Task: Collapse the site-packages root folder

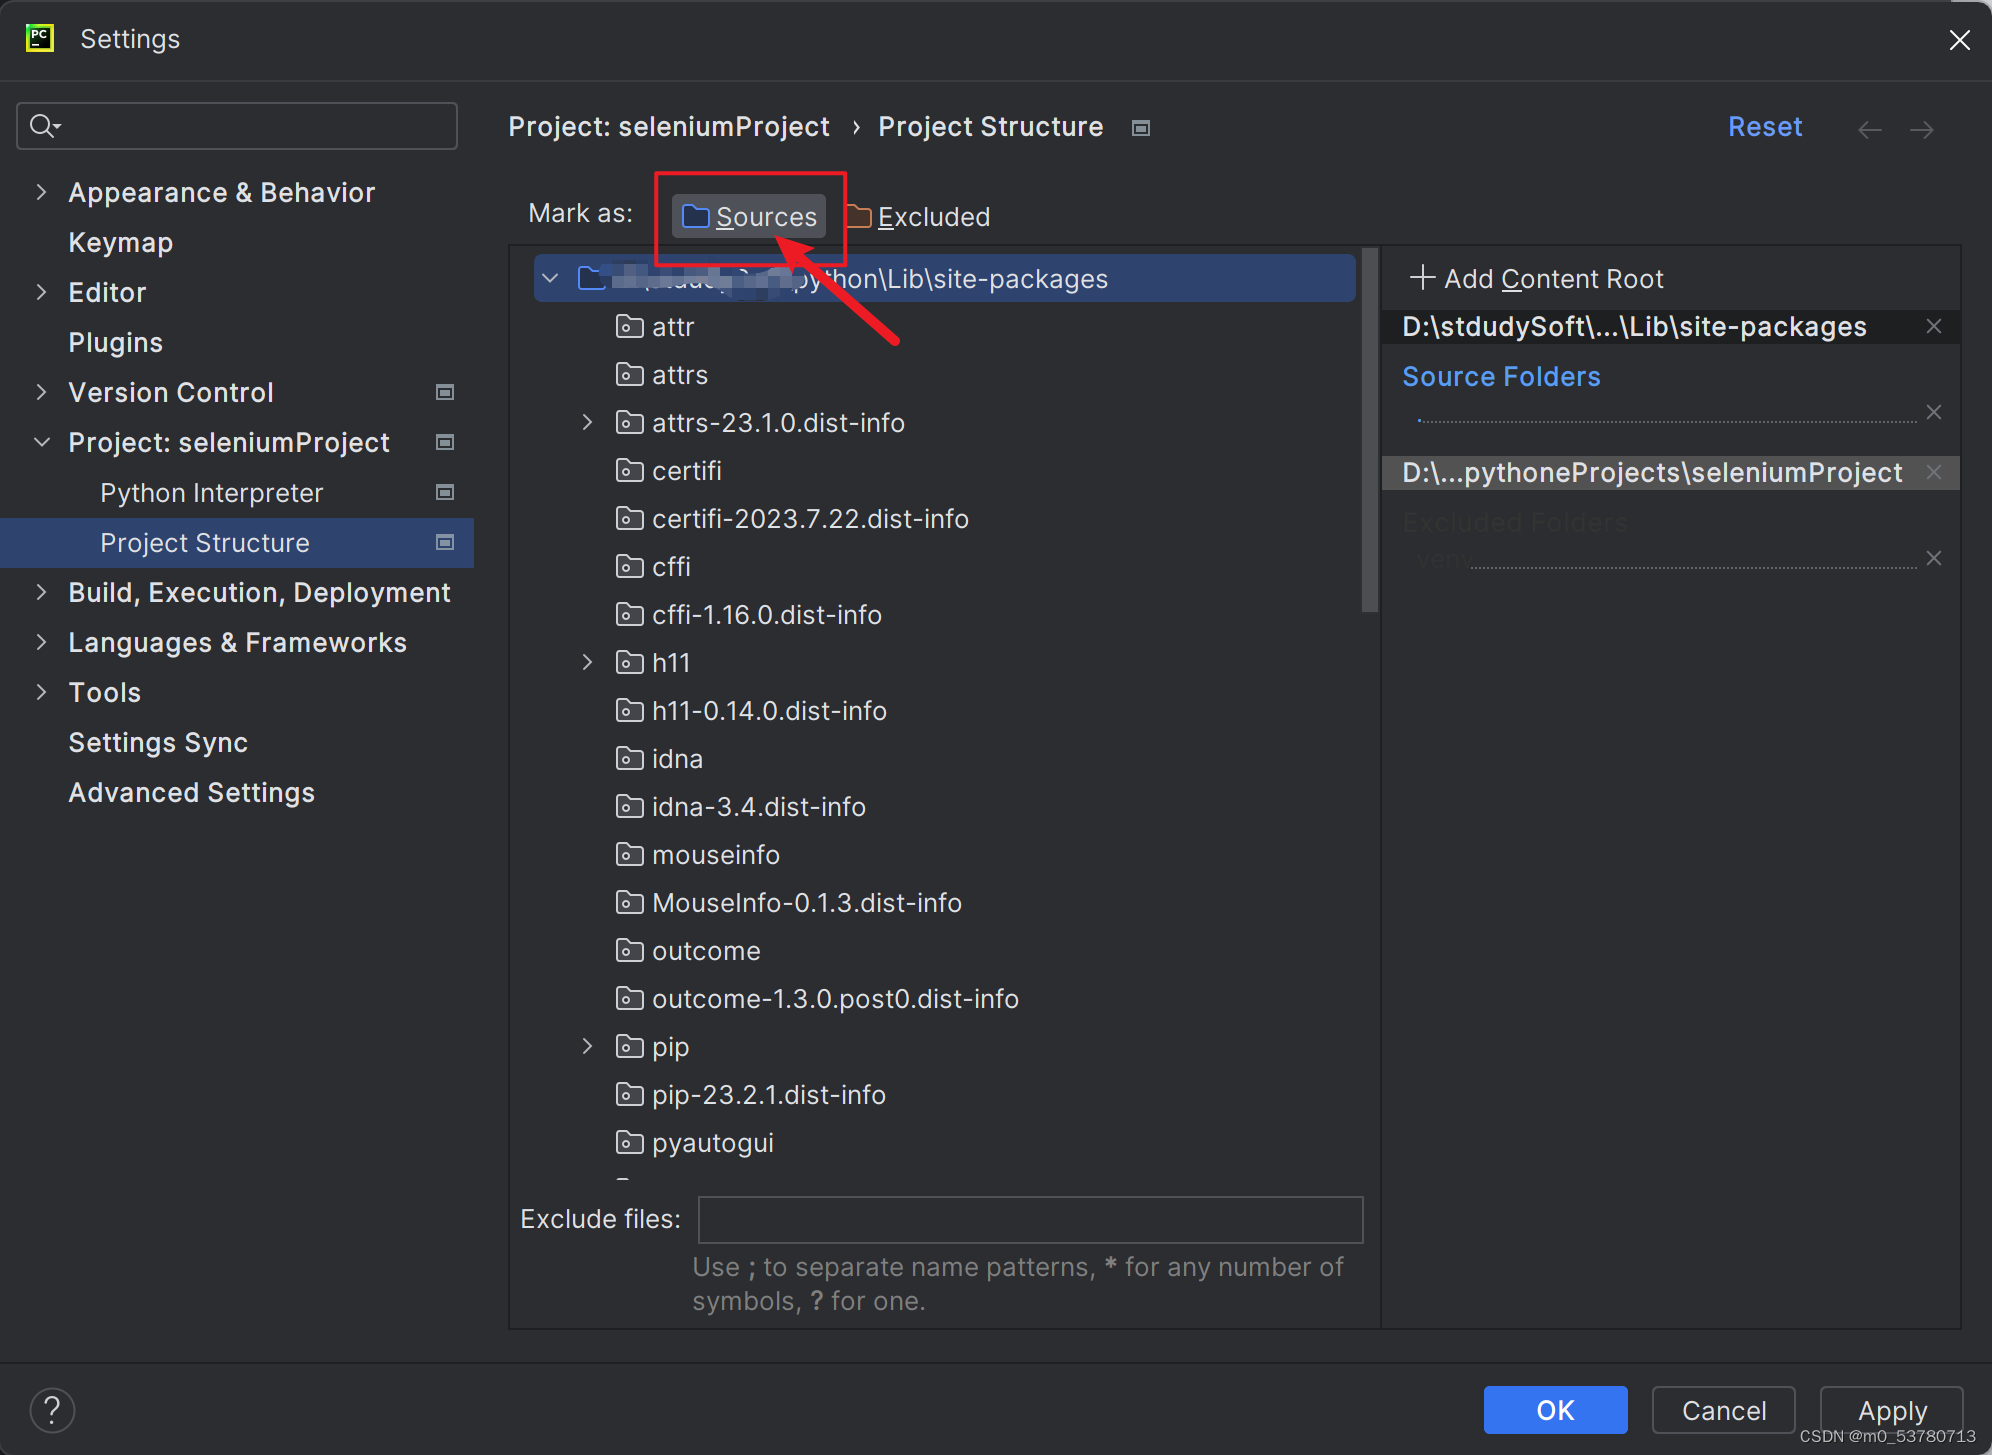Action: coord(551,278)
